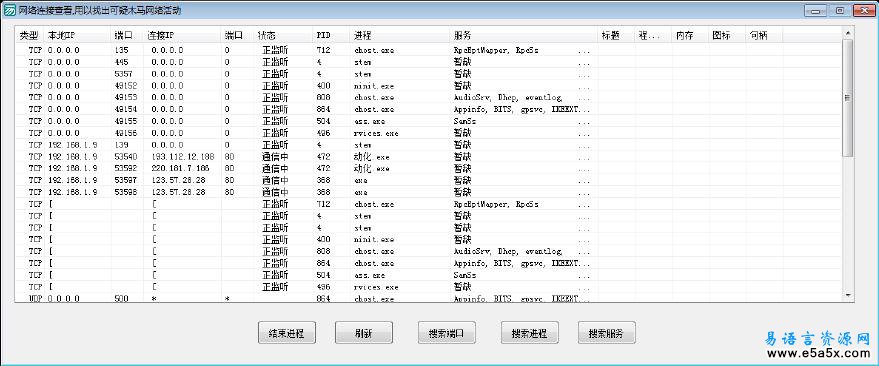Click the 正监听 status in the port 135 row
879x366 pixels.
[x=275, y=50]
